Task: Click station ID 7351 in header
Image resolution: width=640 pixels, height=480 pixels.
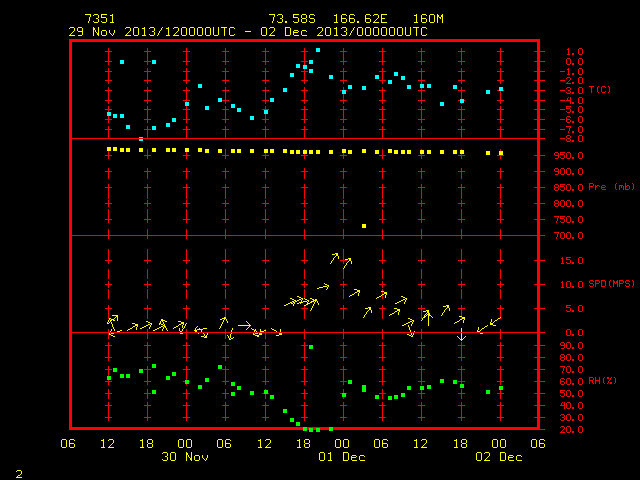Action: click(100, 19)
